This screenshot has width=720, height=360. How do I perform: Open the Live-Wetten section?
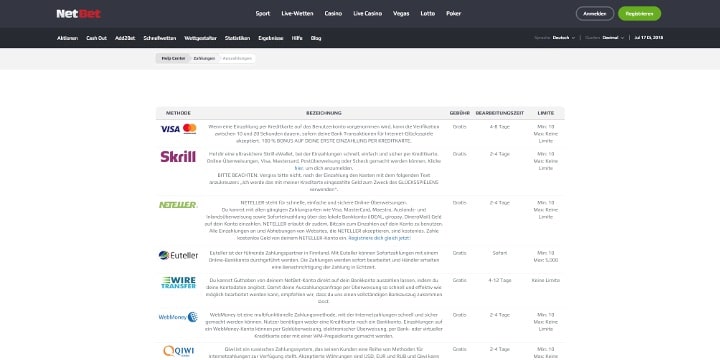click(297, 14)
